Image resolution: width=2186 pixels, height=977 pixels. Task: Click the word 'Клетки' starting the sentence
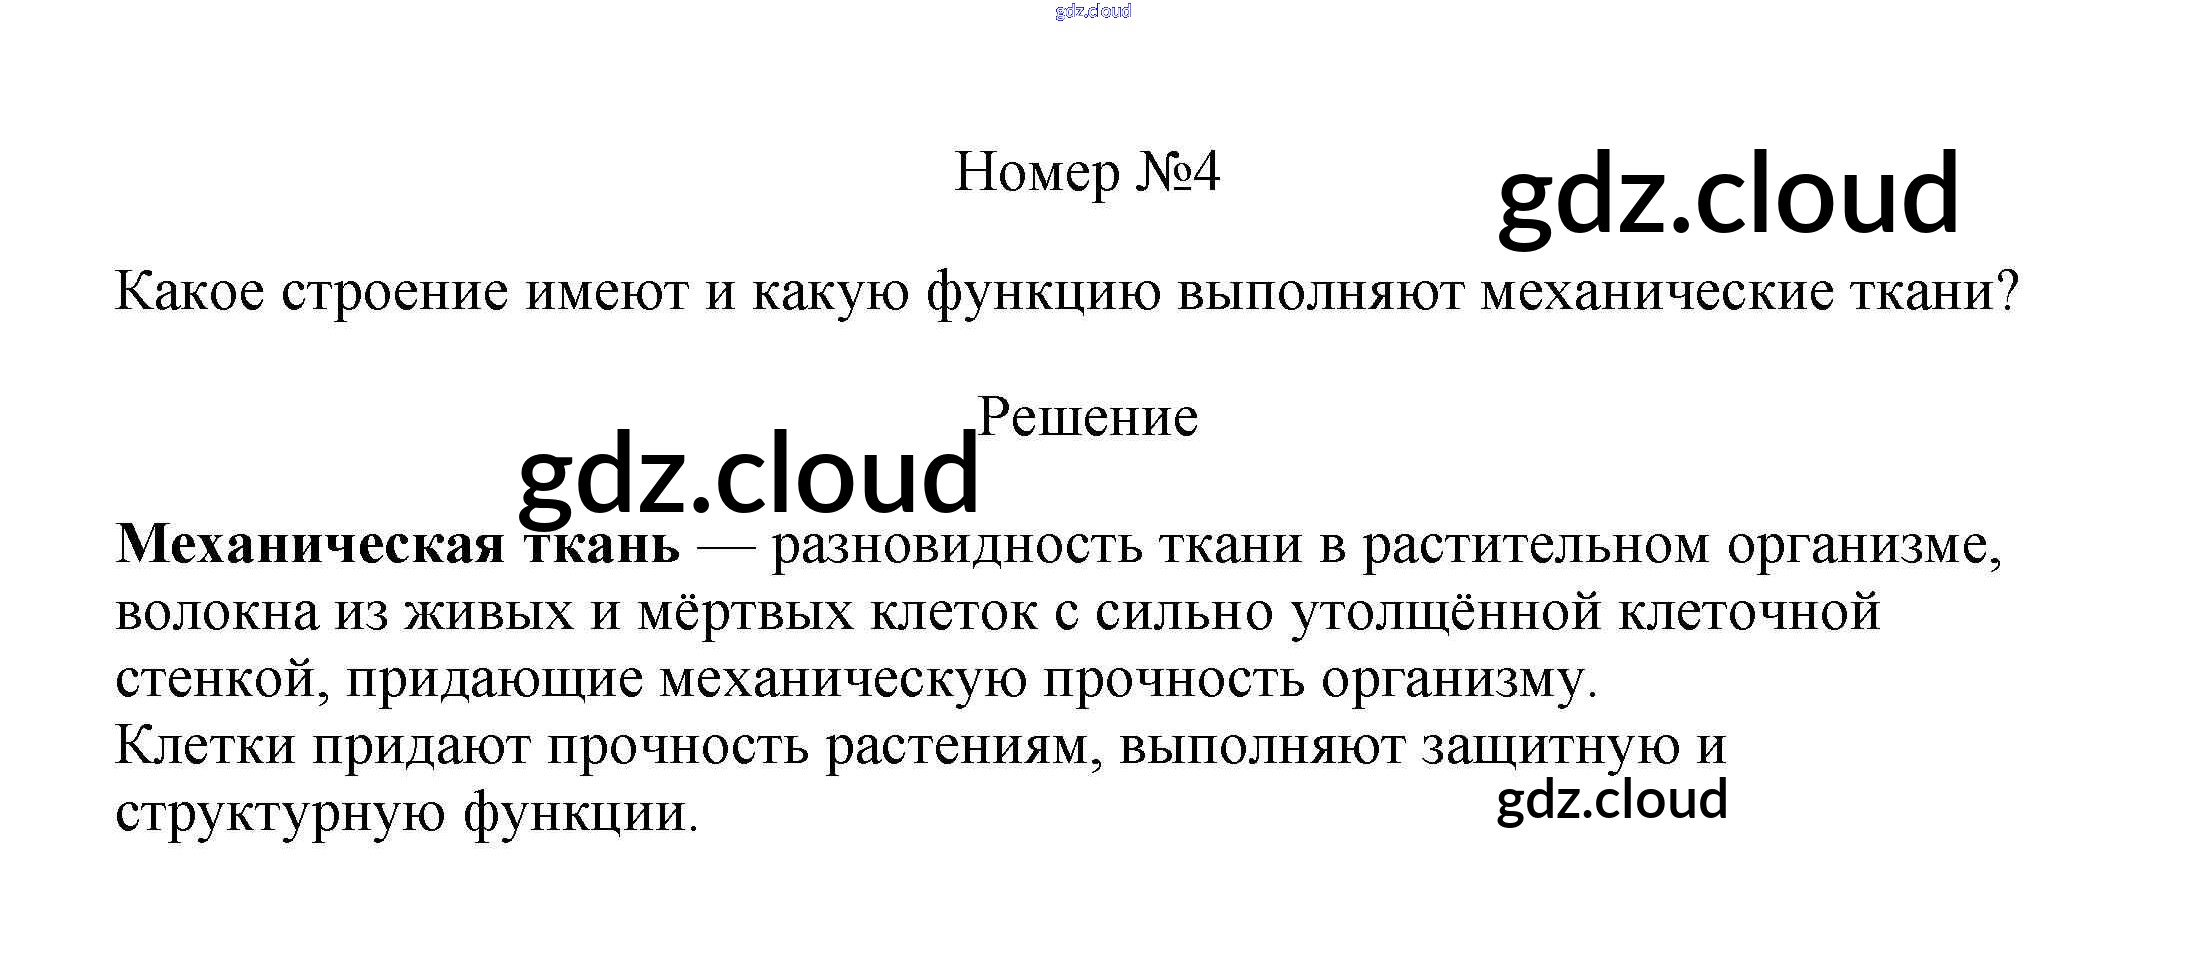(x=205, y=746)
